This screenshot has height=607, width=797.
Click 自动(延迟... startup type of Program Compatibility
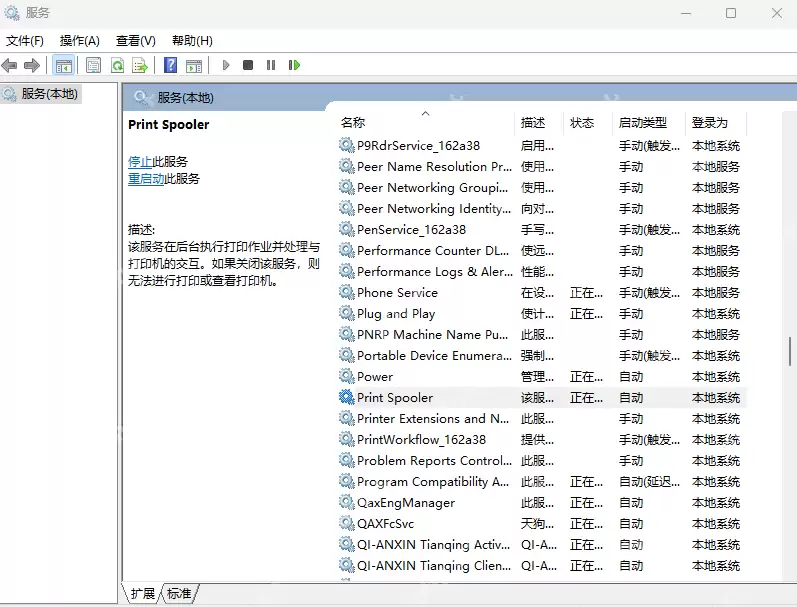[x=649, y=481]
